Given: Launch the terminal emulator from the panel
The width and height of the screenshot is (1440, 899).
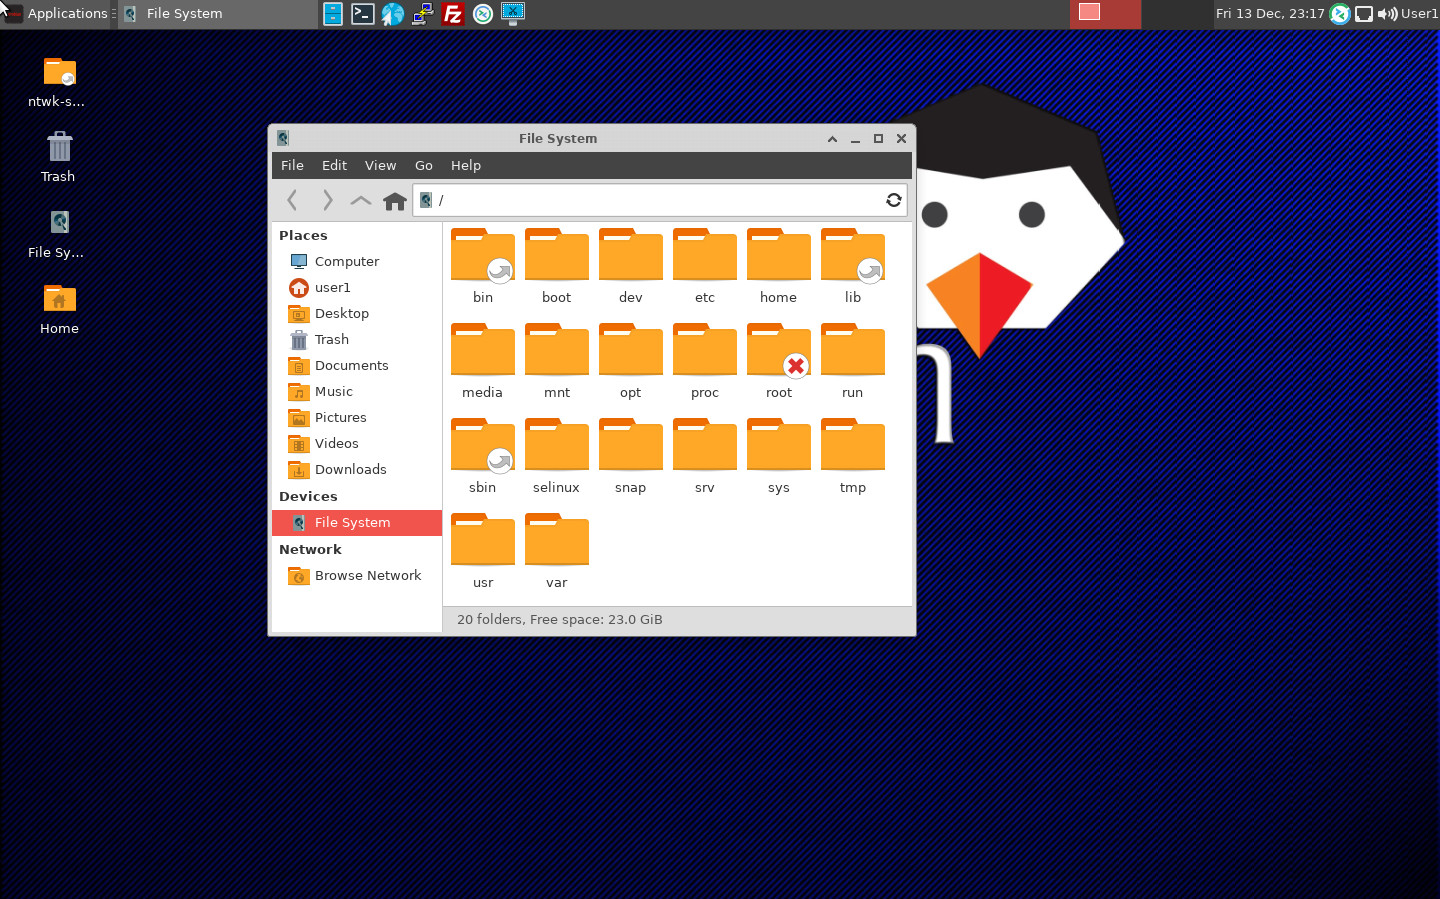Looking at the screenshot, I should pyautogui.click(x=362, y=14).
